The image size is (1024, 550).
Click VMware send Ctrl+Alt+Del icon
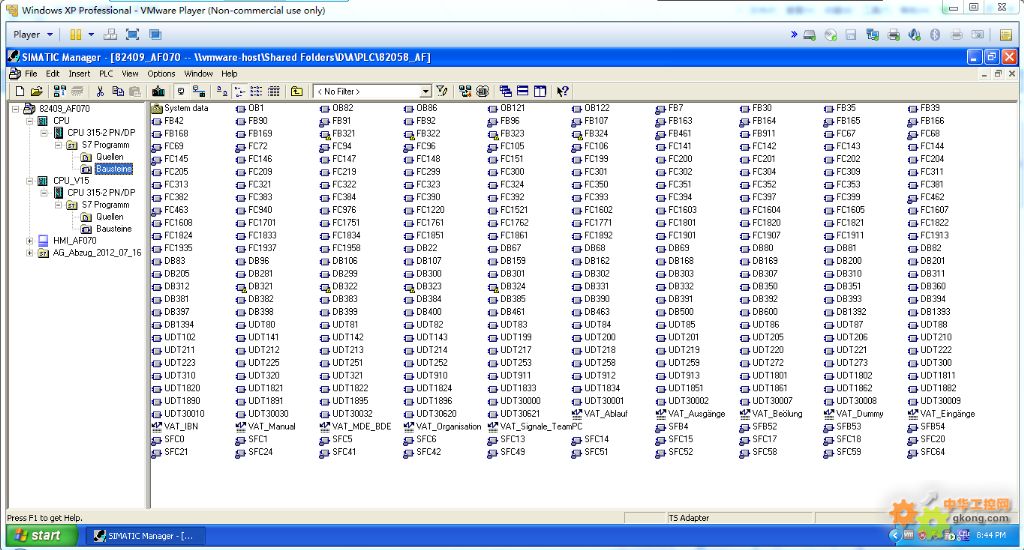[110, 35]
